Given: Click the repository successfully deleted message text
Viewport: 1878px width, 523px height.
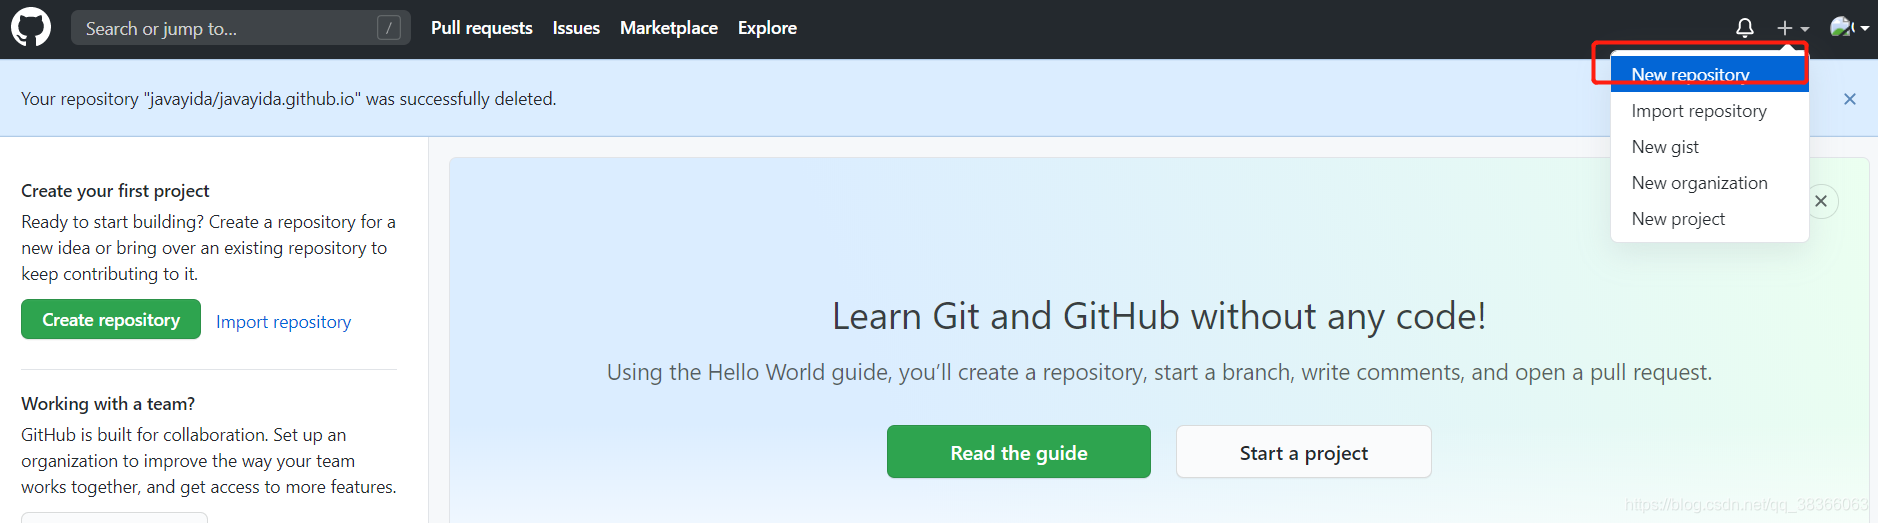Looking at the screenshot, I should [289, 99].
